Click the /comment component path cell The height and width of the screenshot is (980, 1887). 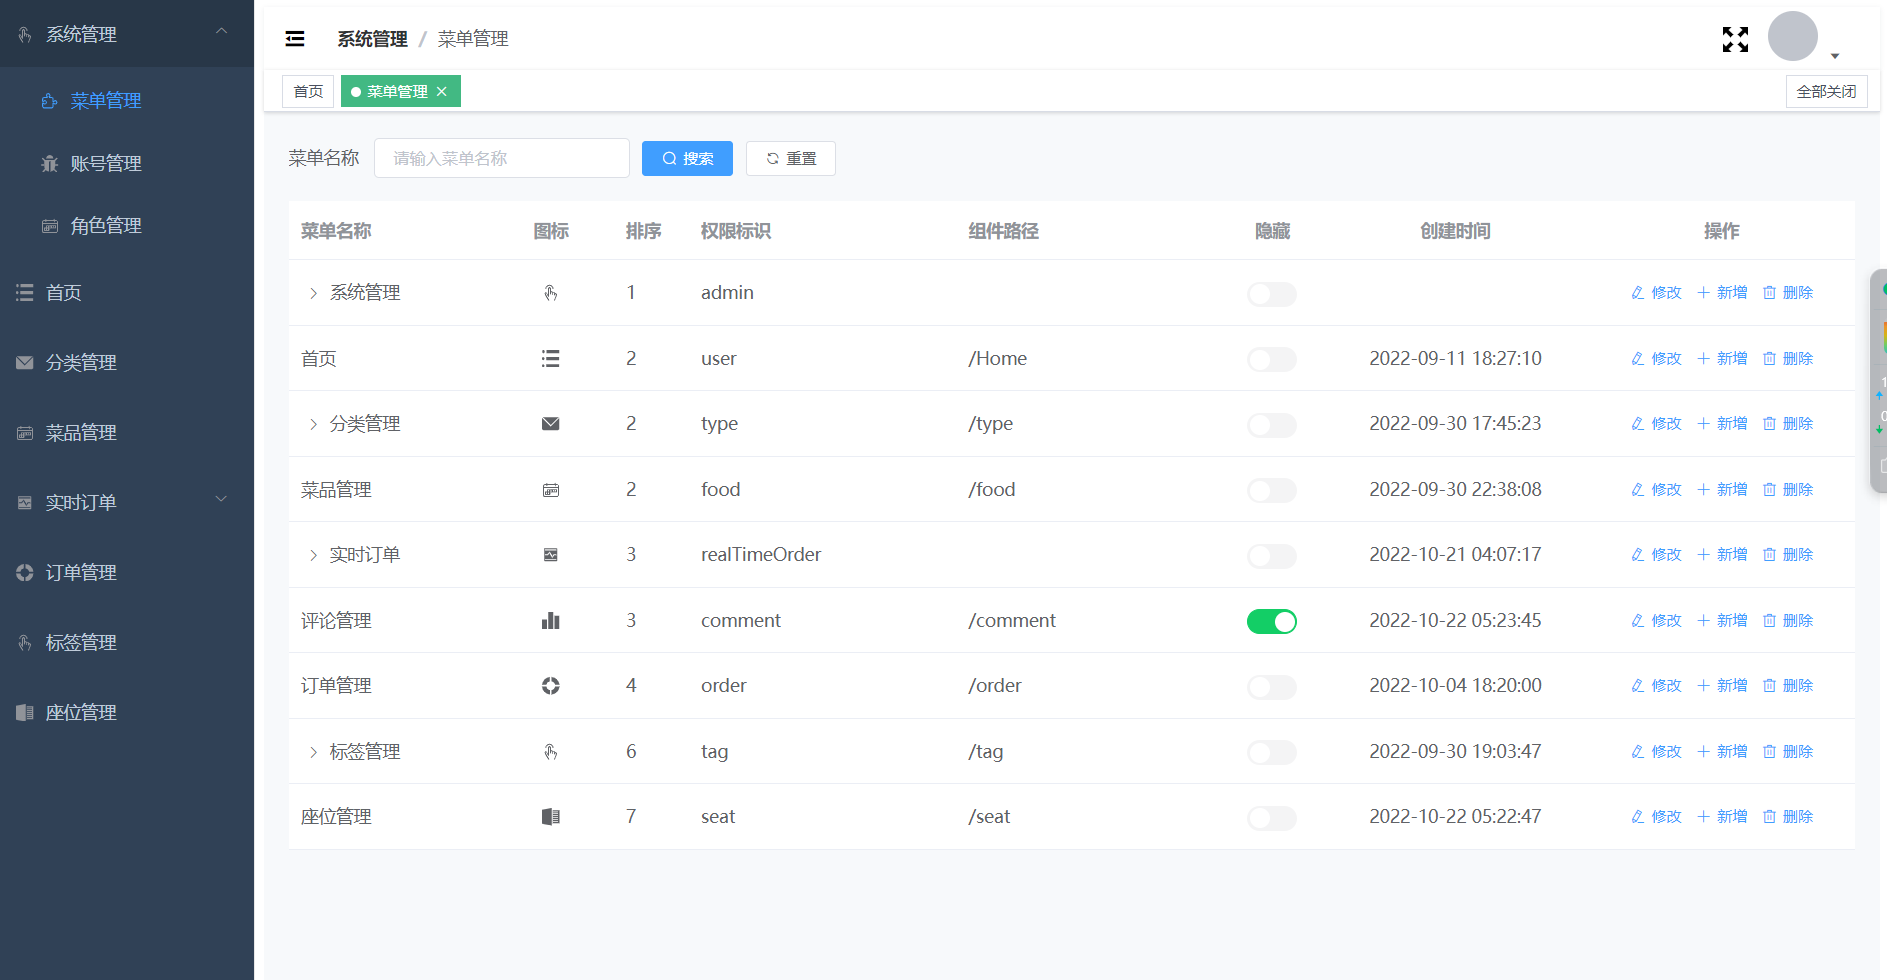1012,621
